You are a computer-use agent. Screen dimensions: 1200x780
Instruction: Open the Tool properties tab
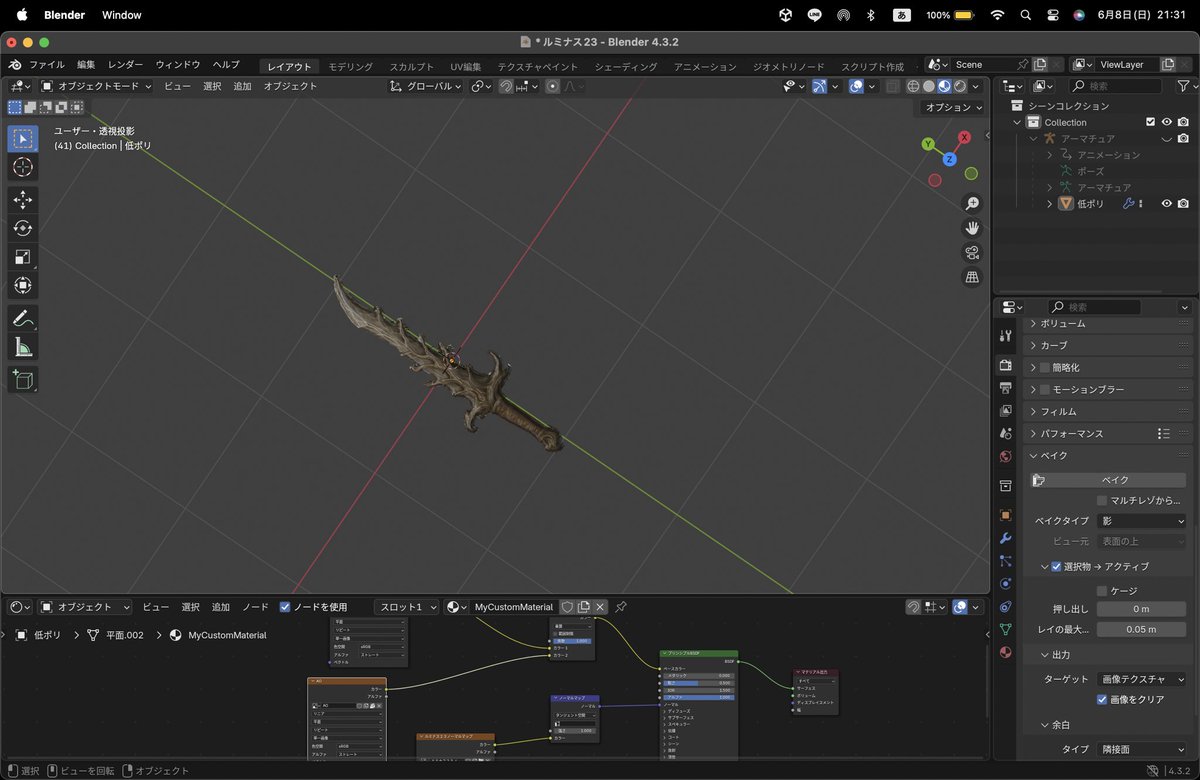(1006, 336)
